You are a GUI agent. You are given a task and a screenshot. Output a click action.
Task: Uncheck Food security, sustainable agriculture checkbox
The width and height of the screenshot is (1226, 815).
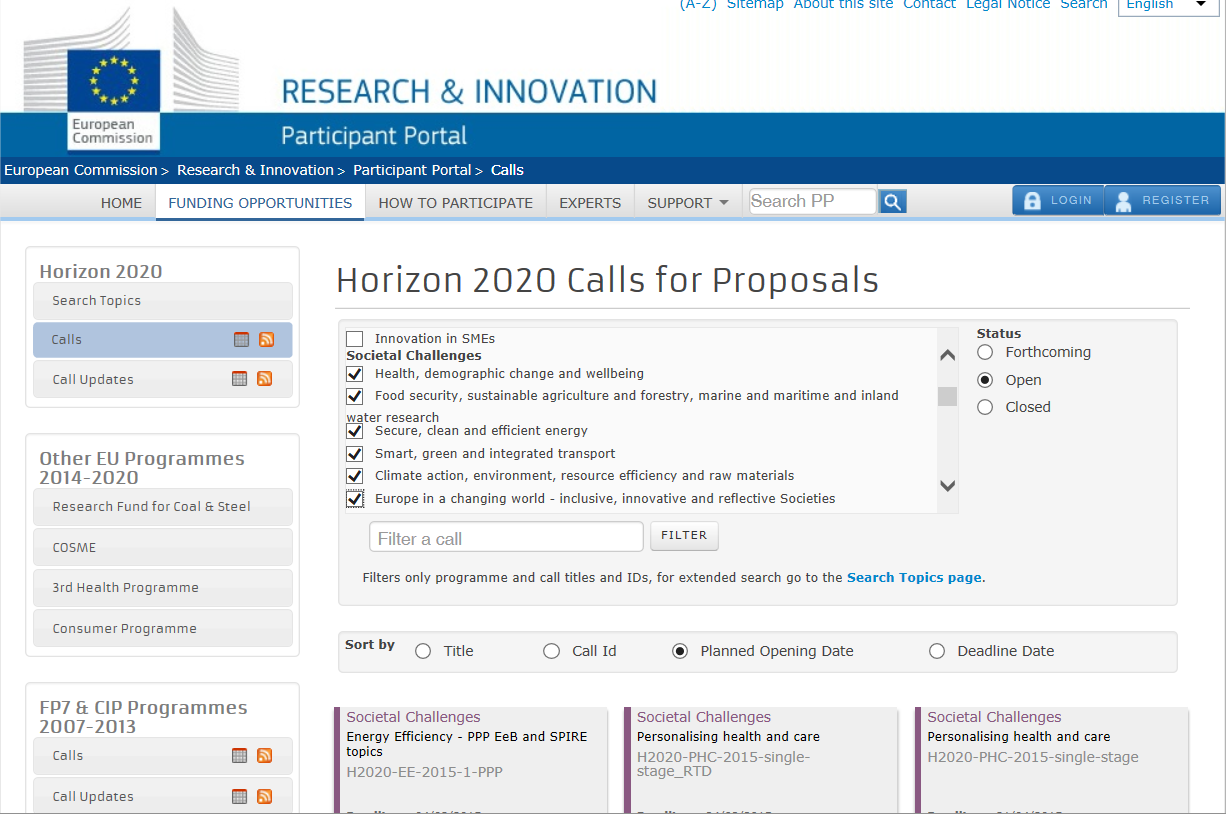click(355, 396)
